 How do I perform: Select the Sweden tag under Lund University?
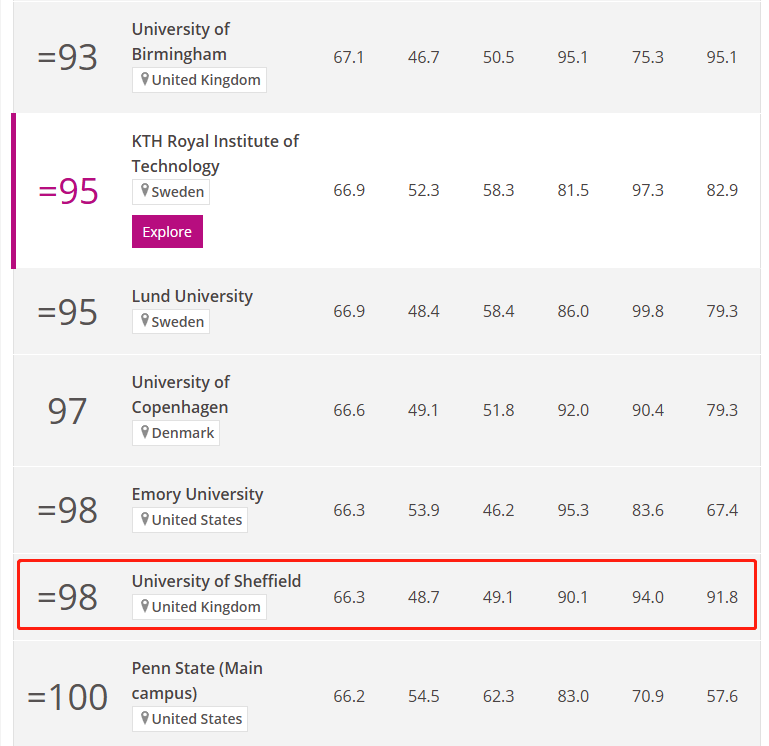point(171,322)
